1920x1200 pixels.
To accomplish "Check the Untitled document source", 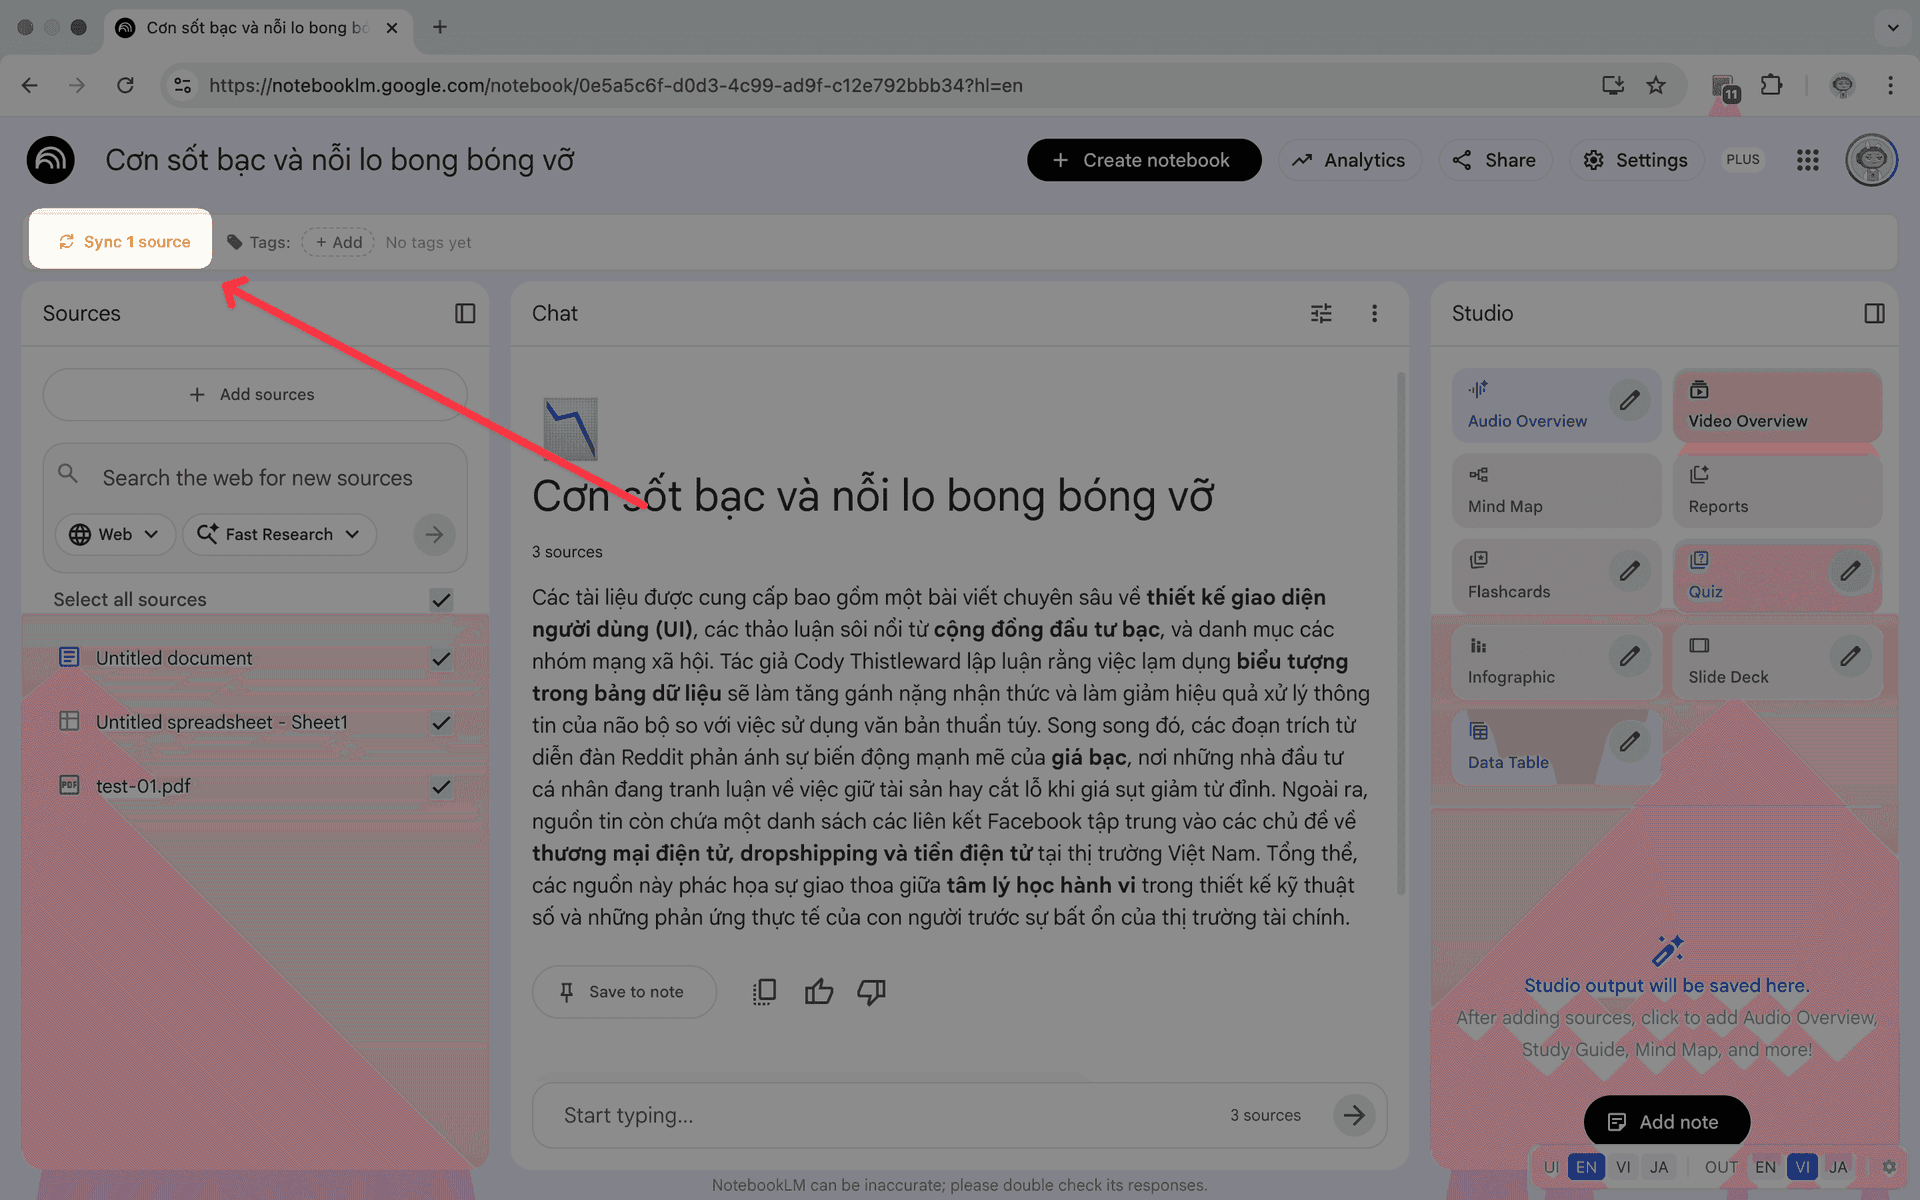I will [440, 658].
